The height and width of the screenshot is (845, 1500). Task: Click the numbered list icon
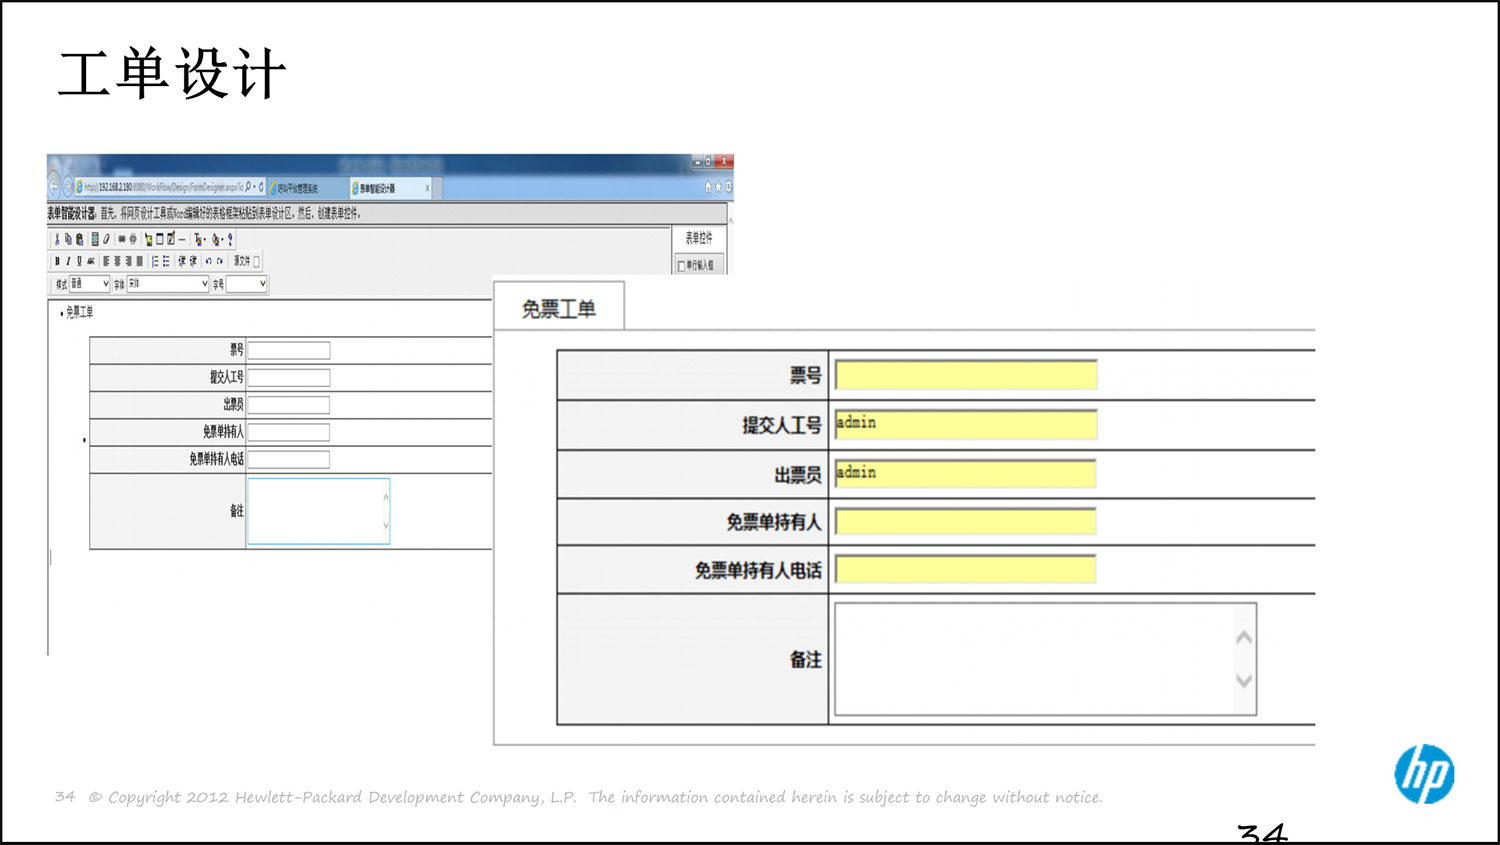pos(156,261)
